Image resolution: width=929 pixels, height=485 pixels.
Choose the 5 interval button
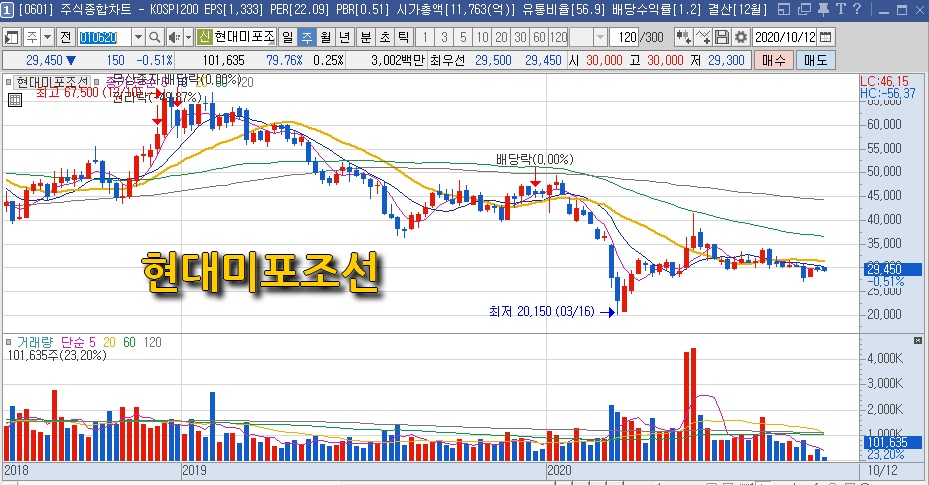click(x=463, y=37)
